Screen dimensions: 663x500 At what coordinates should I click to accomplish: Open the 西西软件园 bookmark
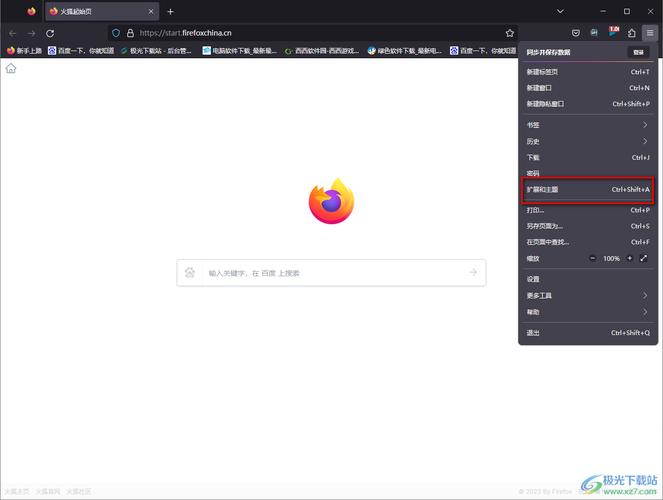click(322, 51)
